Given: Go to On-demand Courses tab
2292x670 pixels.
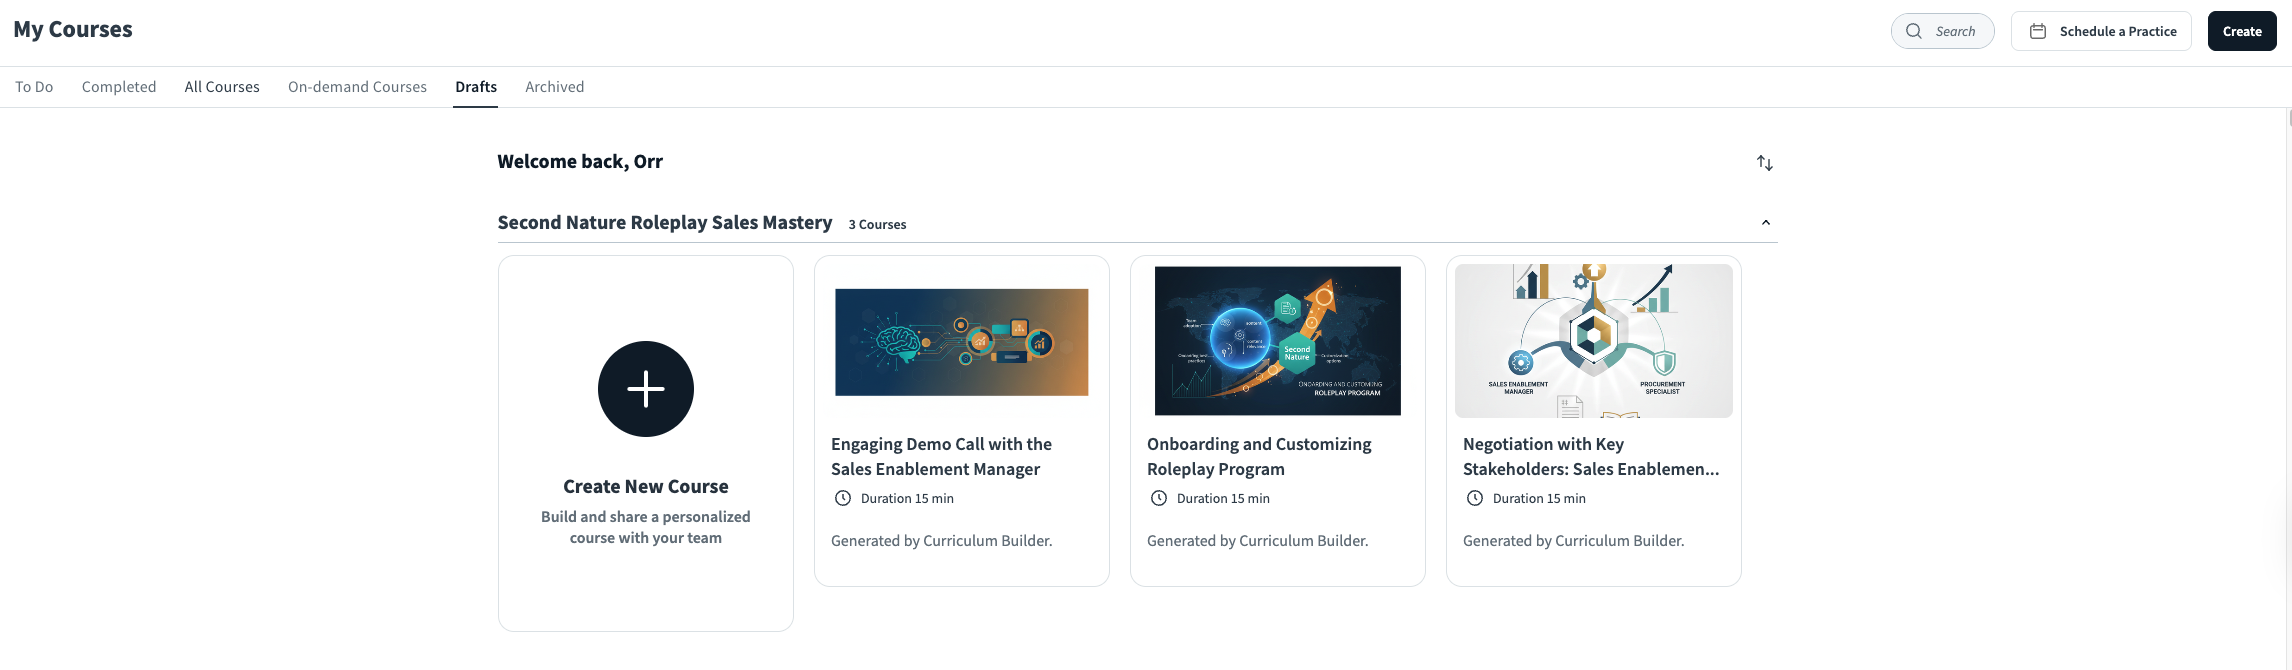Looking at the screenshot, I should click(357, 87).
